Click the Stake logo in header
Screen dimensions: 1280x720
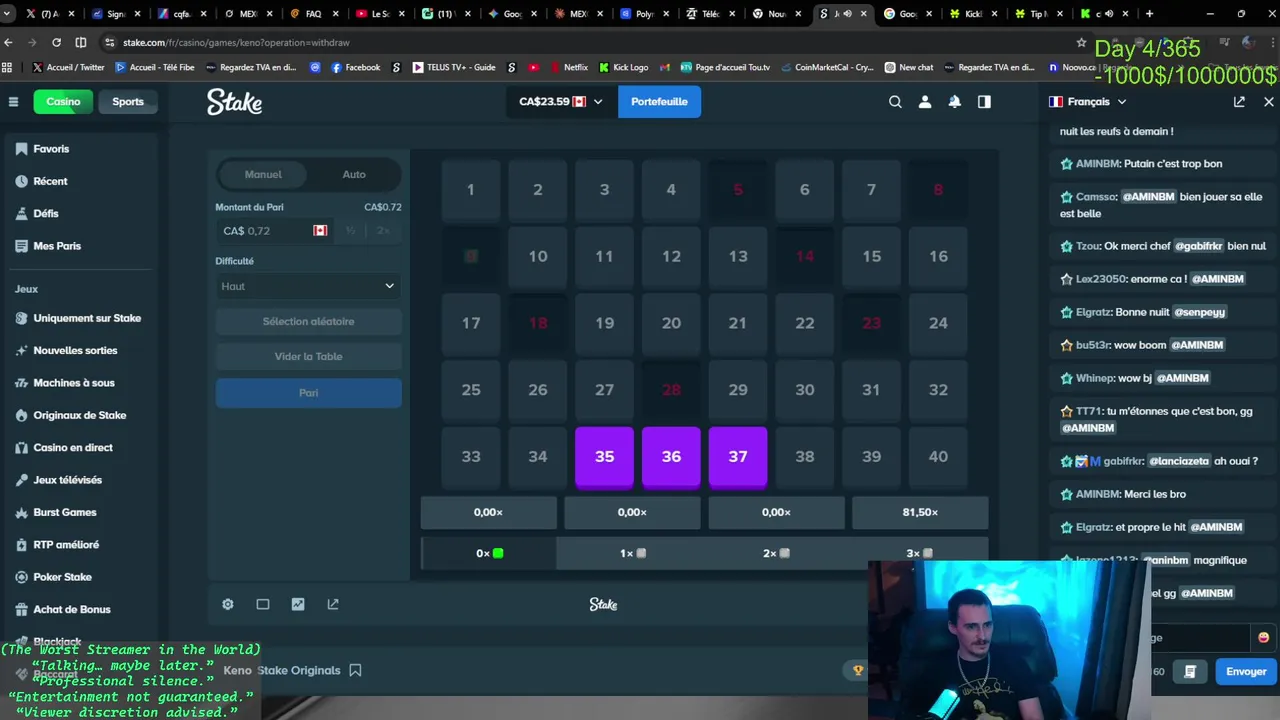pos(234,102)
